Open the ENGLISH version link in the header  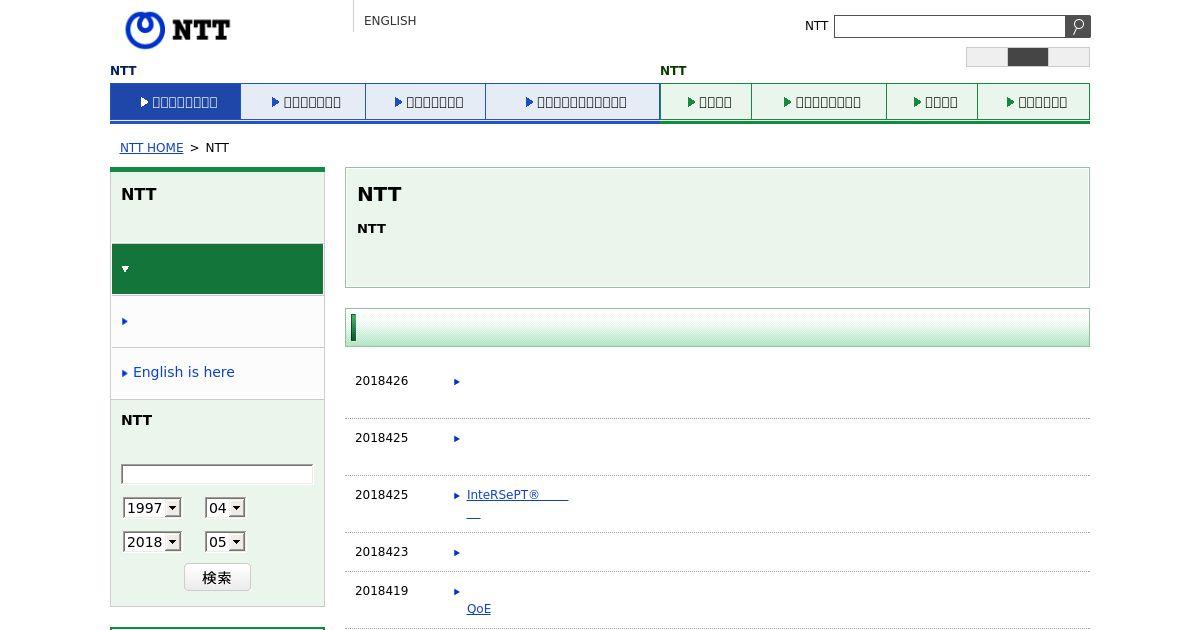(x=390, y=21)
